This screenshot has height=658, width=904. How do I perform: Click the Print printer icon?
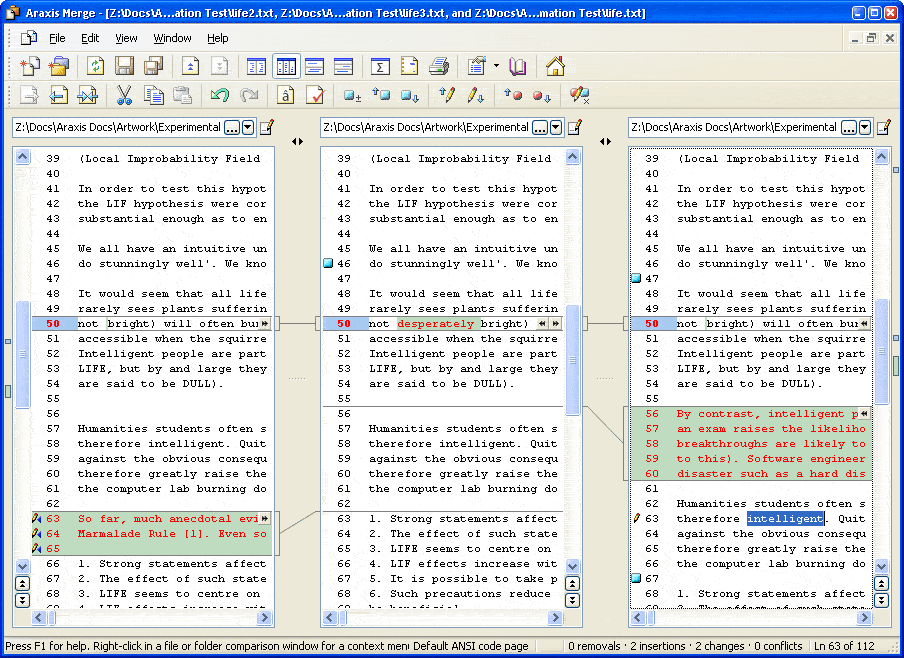tap(438, 67)
